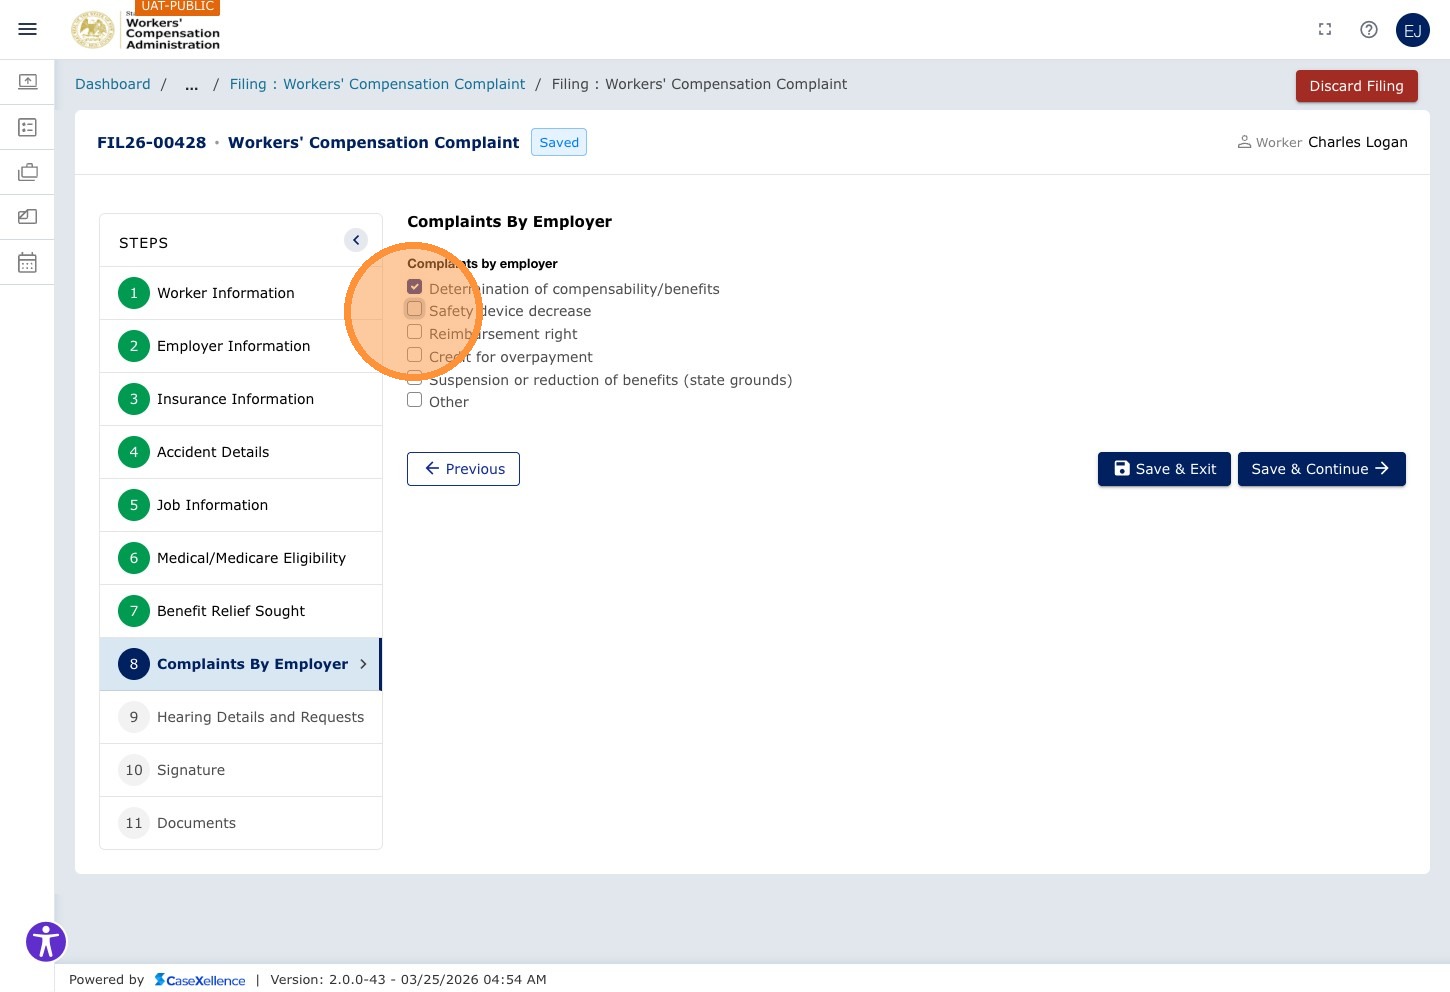
Task: Click the worker name Charles Logan
Action: [1357, 142]
